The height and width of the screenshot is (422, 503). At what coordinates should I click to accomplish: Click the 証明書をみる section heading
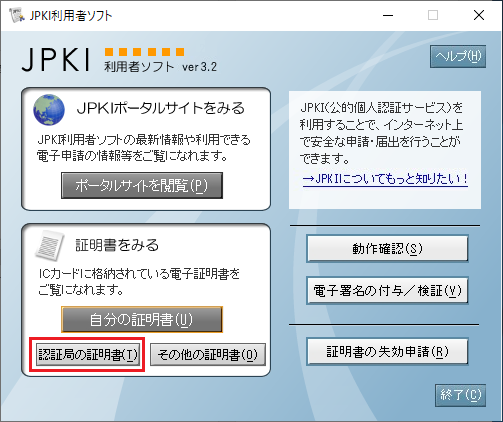[117, 245]
